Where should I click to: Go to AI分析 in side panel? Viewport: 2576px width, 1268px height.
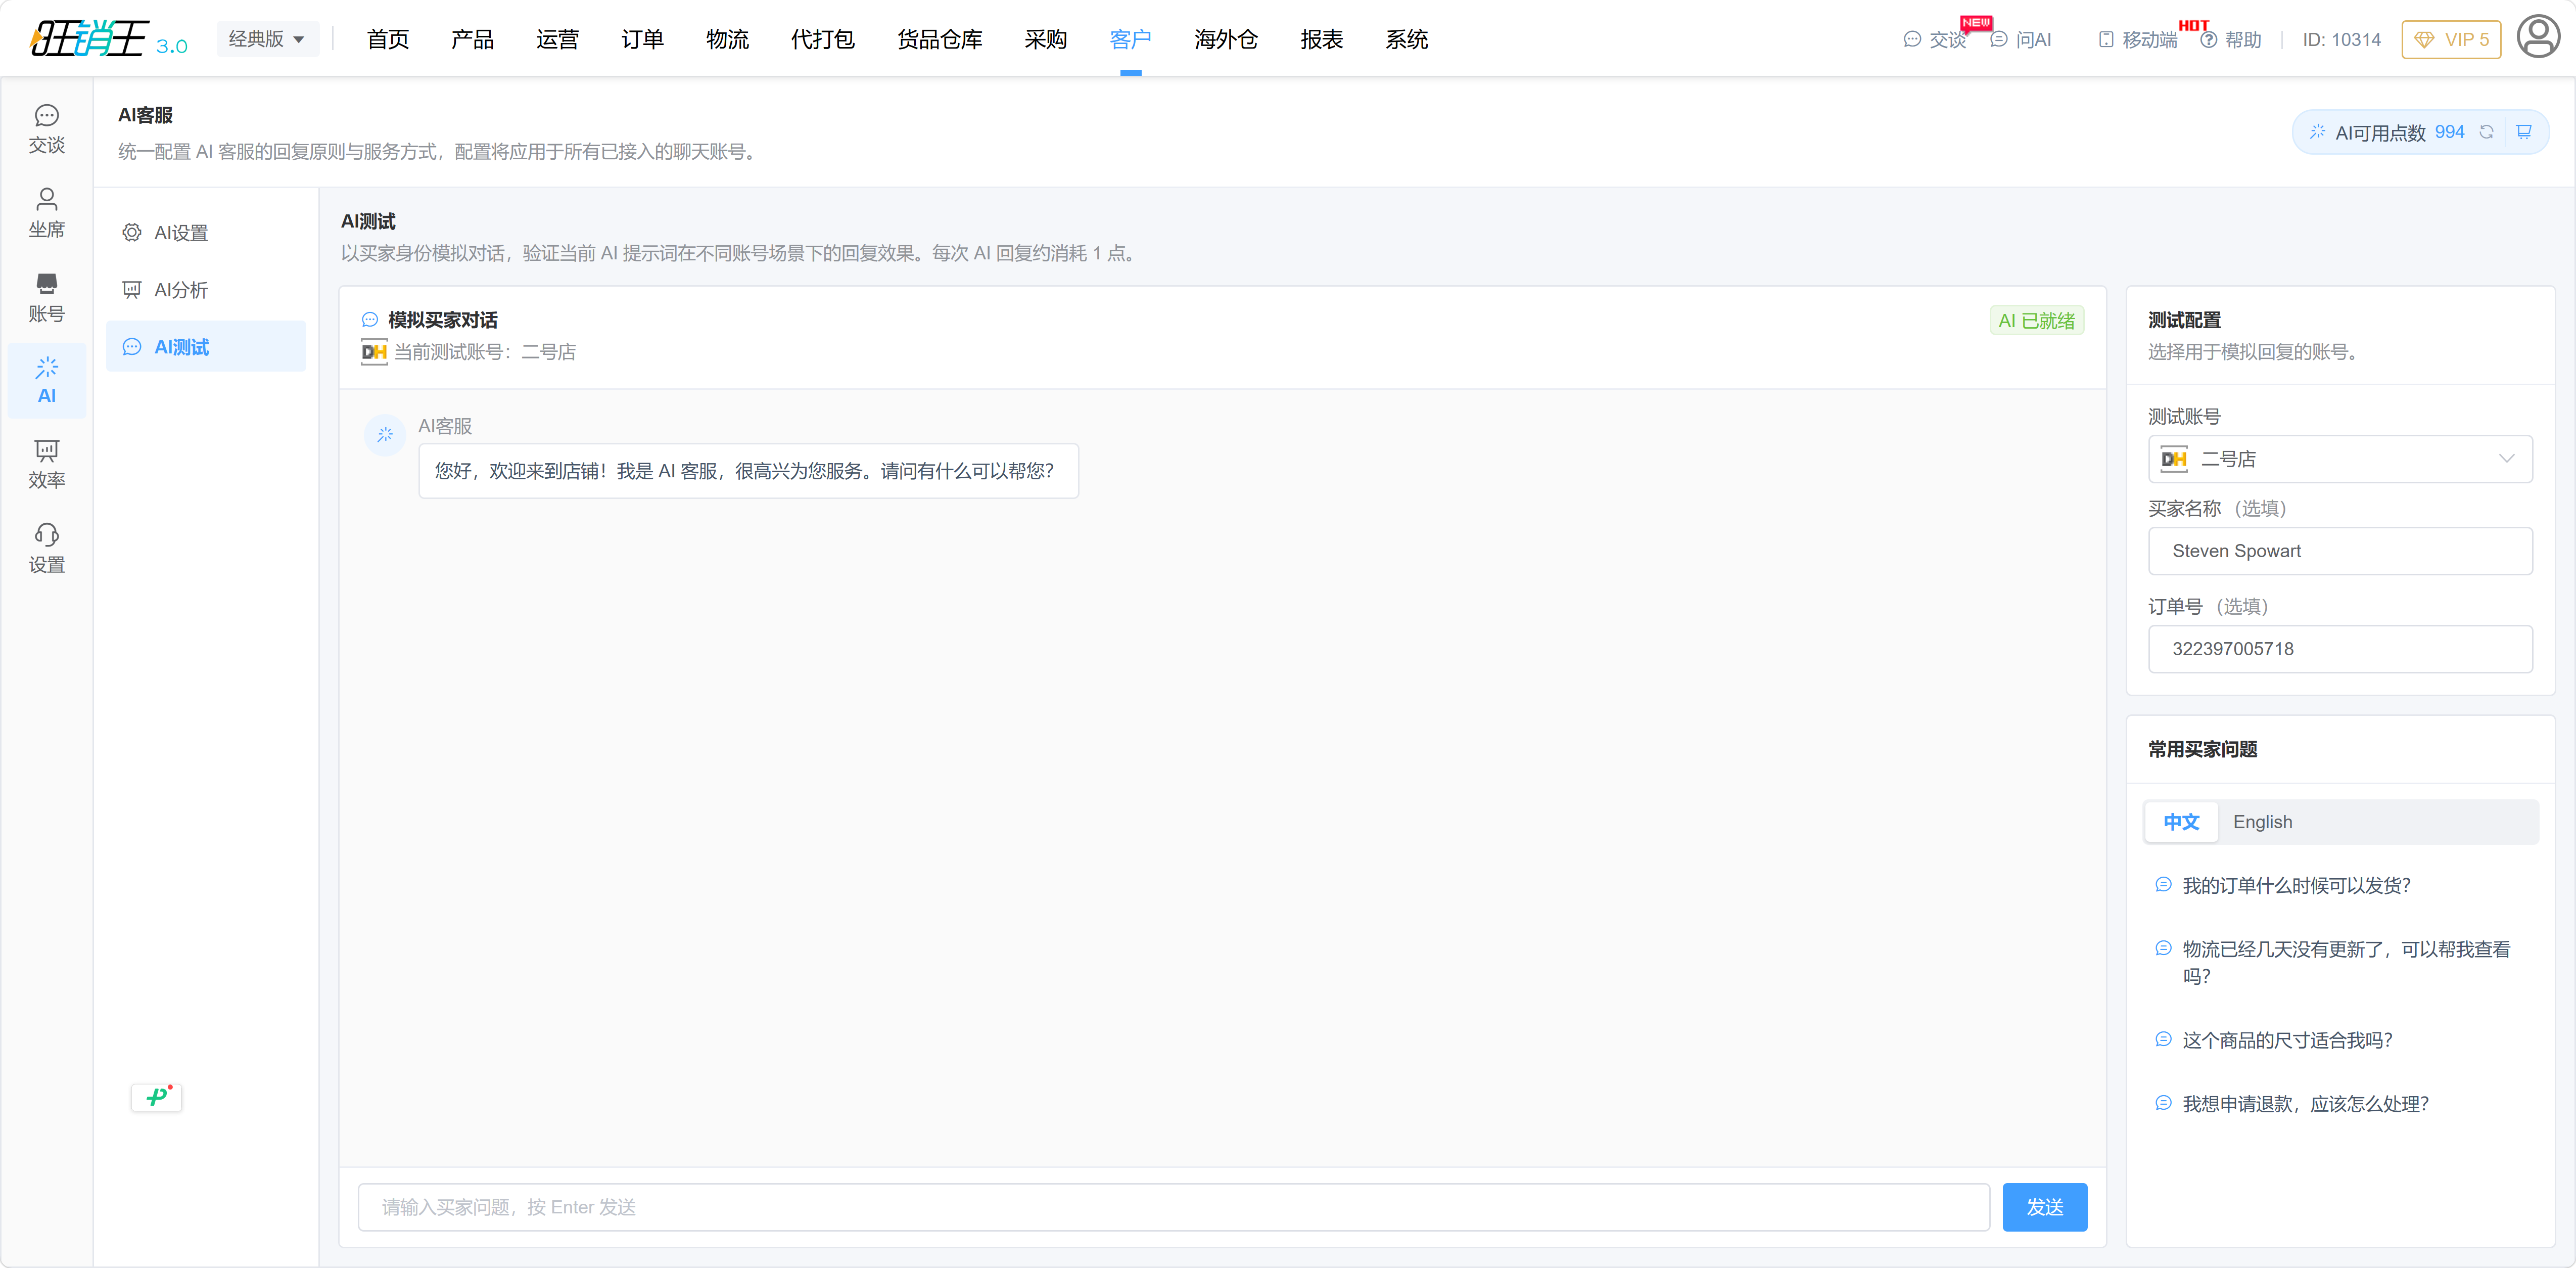coord(206,289)
